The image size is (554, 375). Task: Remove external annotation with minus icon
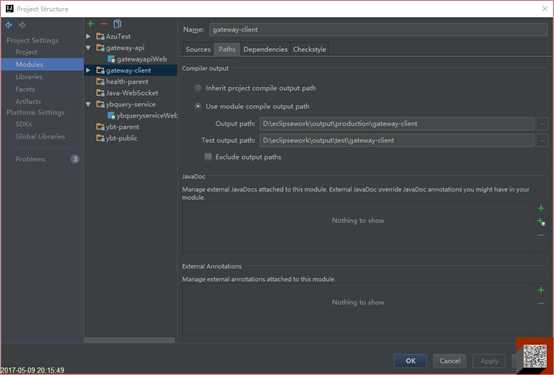[x=541, y=303]
